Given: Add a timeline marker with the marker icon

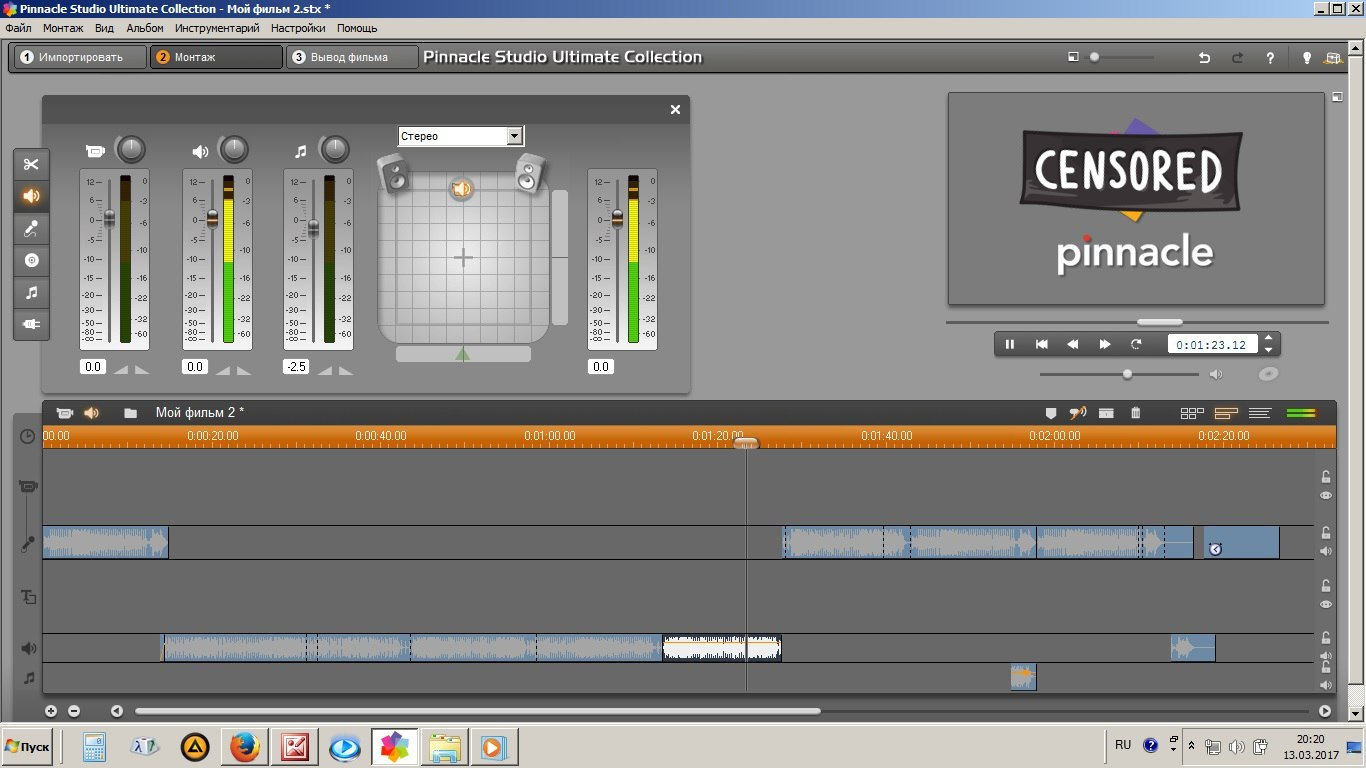Looking at the screenshot, I should pos(1051,412).
